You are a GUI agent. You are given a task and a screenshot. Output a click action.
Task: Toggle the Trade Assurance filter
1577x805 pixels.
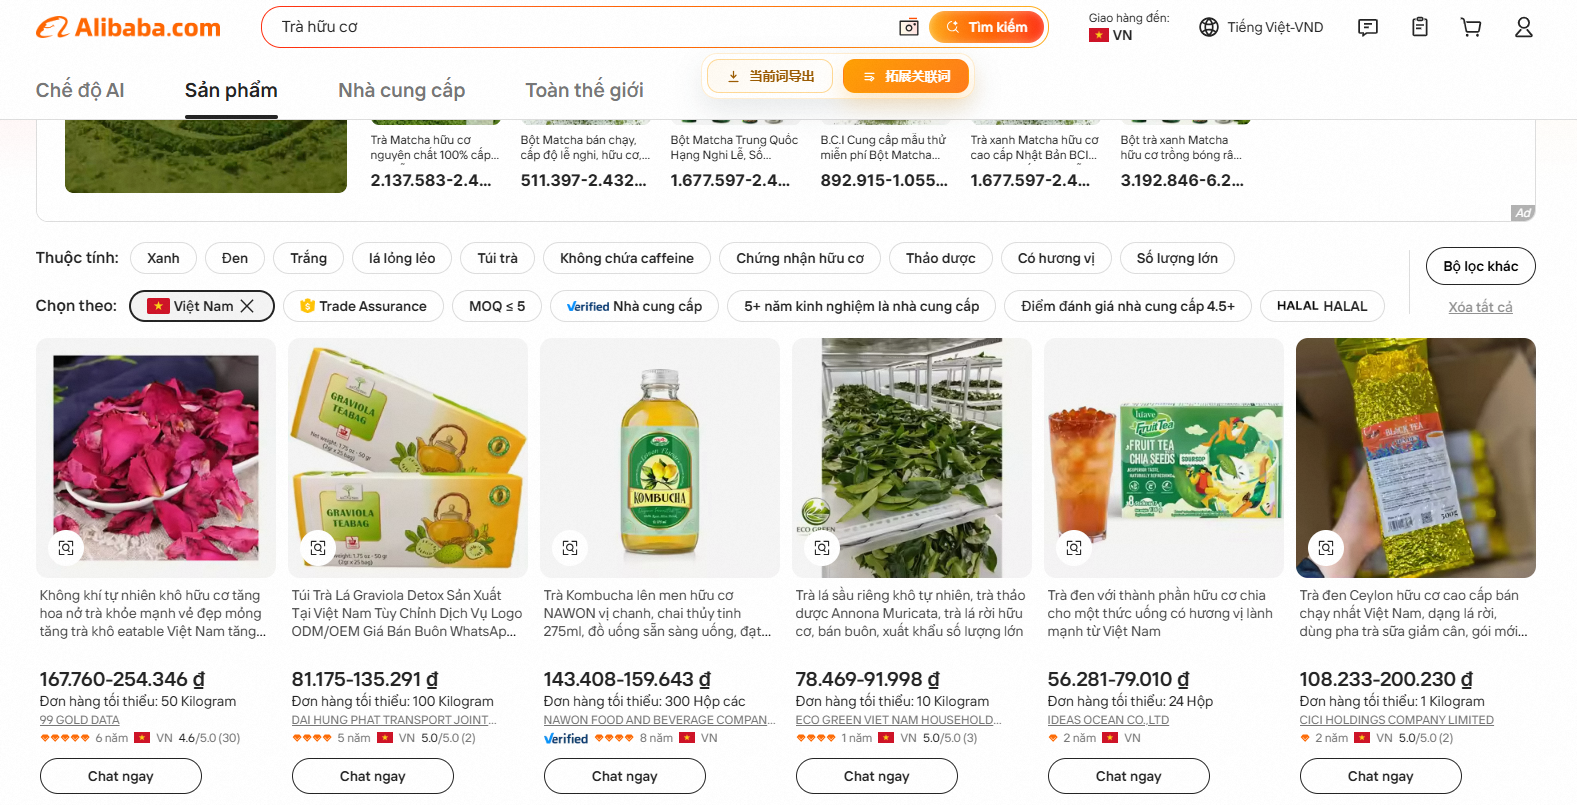click(x=363, y=306)
